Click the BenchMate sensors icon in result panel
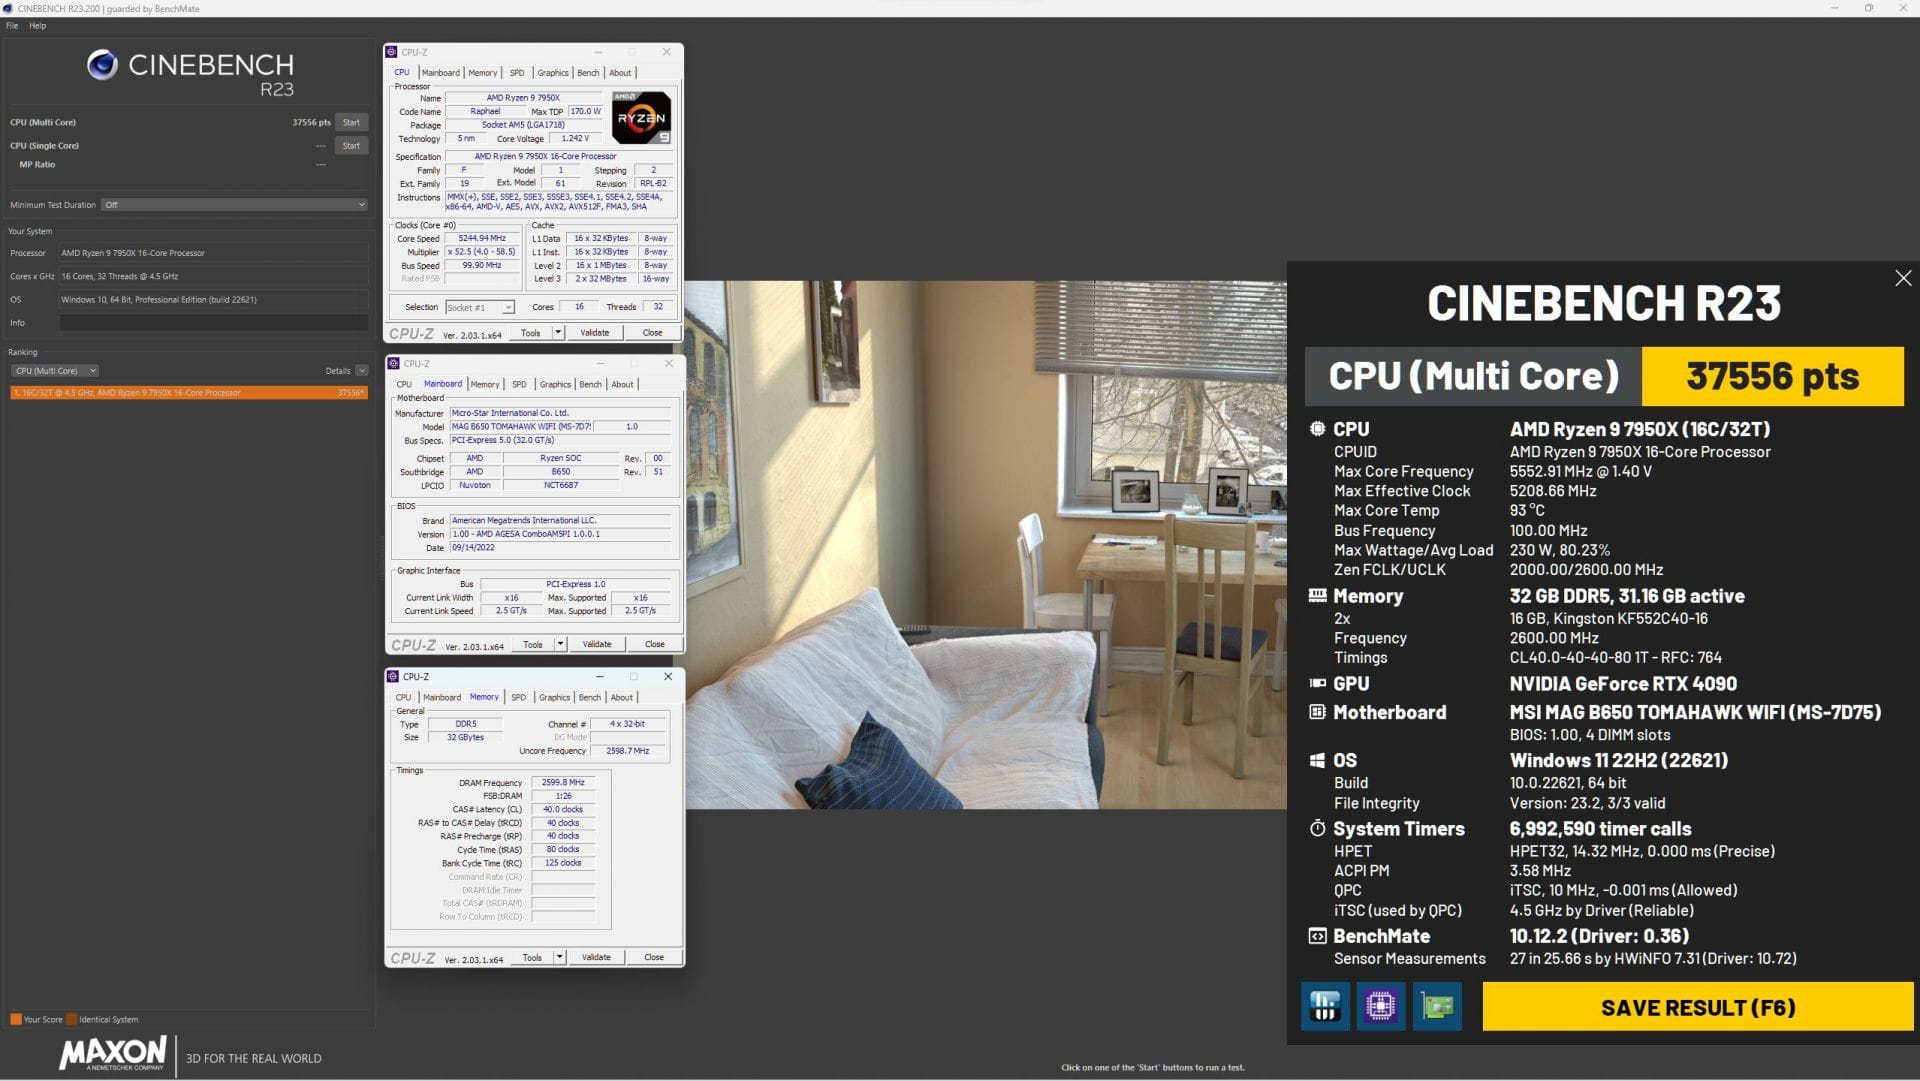This screenshot has width=1920, height=1081. [1325, 1007]
